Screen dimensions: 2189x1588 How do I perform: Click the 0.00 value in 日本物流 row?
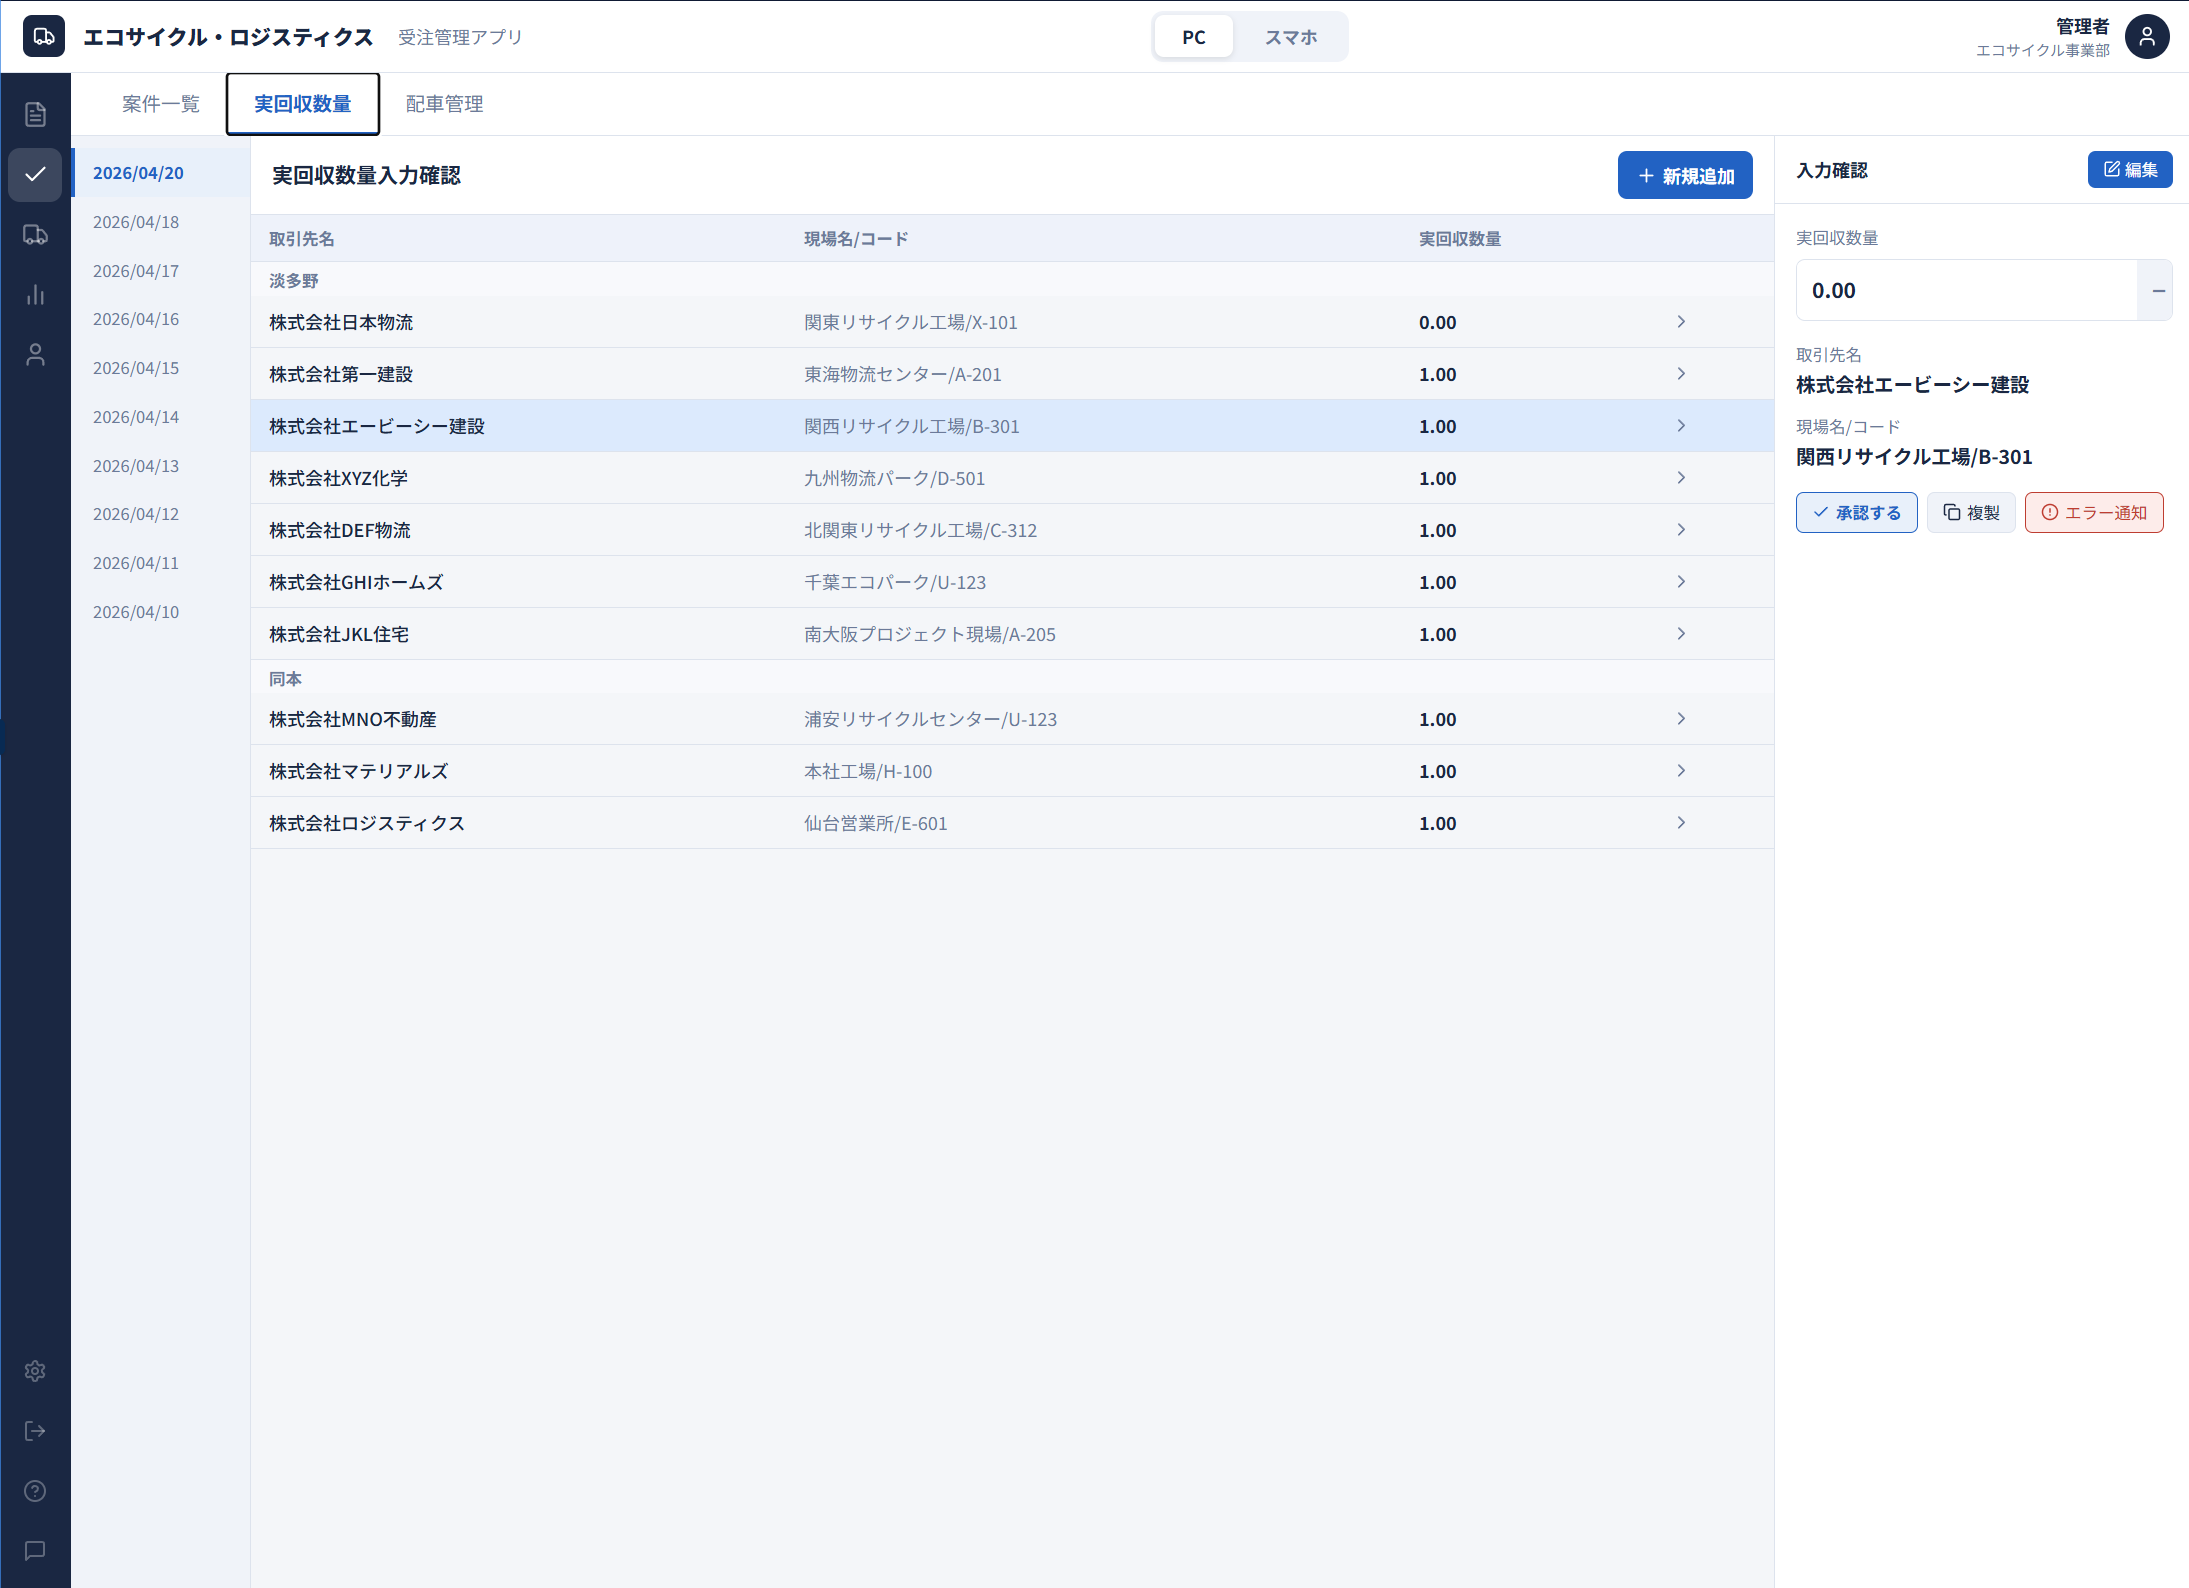click(x=1437, y=322)
